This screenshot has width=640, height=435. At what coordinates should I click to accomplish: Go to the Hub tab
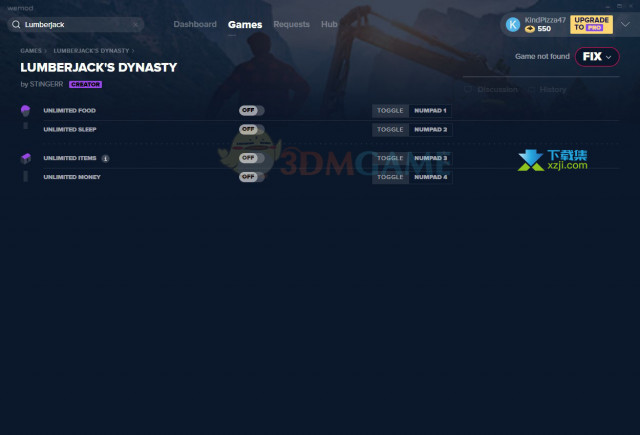point(329,24)
